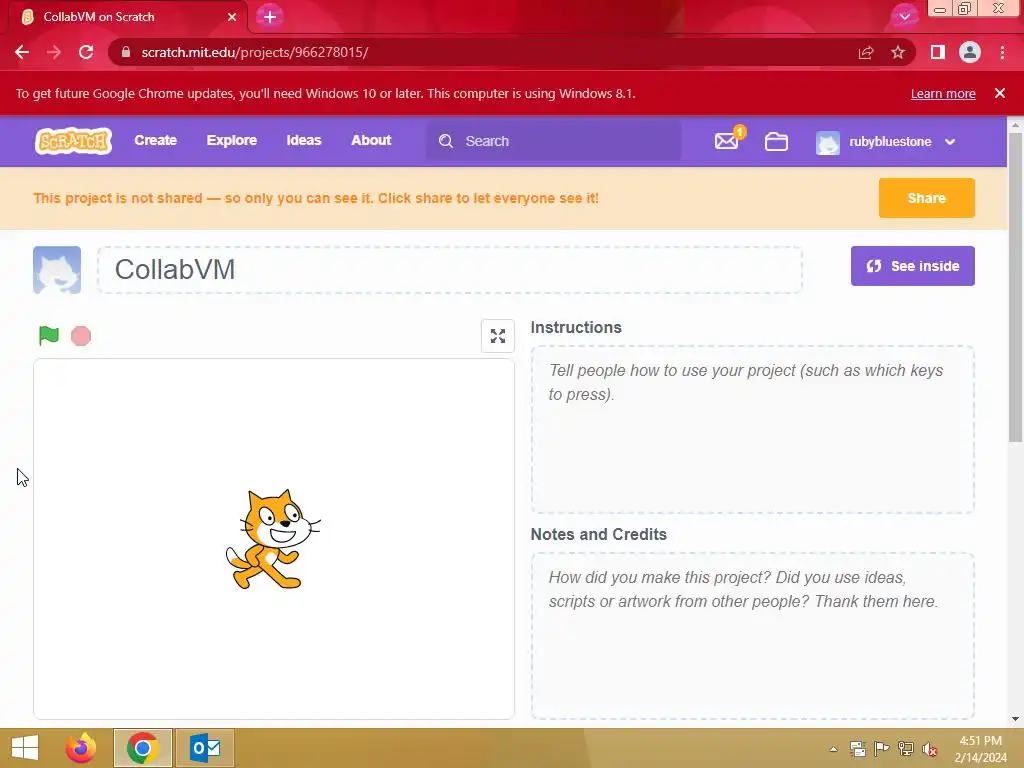This screenshot has width=1024, height=768.
Task: Click the scrollbar up arrow
Action: (1016, 124)
